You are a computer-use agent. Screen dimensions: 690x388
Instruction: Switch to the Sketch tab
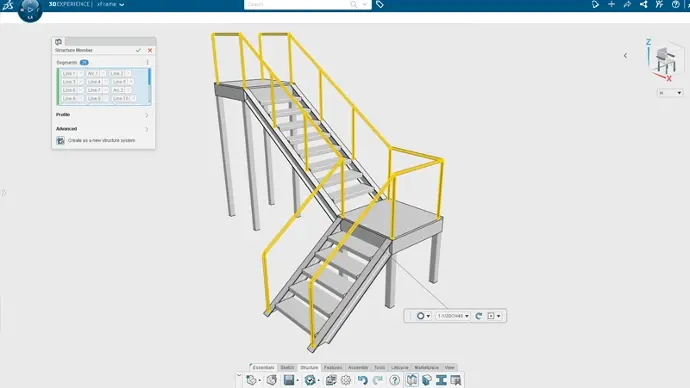(287, 367)
